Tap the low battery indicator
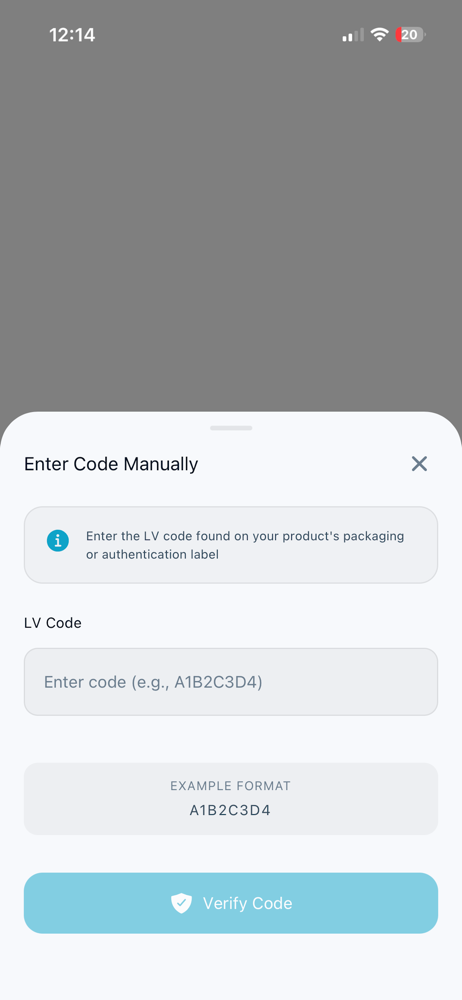The width and height of the screenshot is (462, 1000). 410,34
